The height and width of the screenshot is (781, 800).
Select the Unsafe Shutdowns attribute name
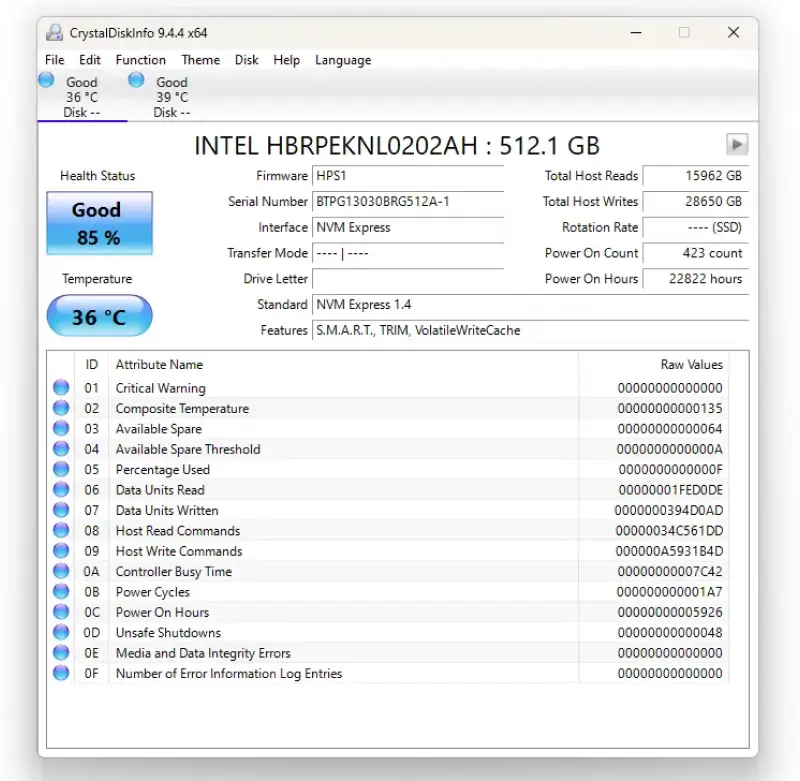(x=168, y=633)
